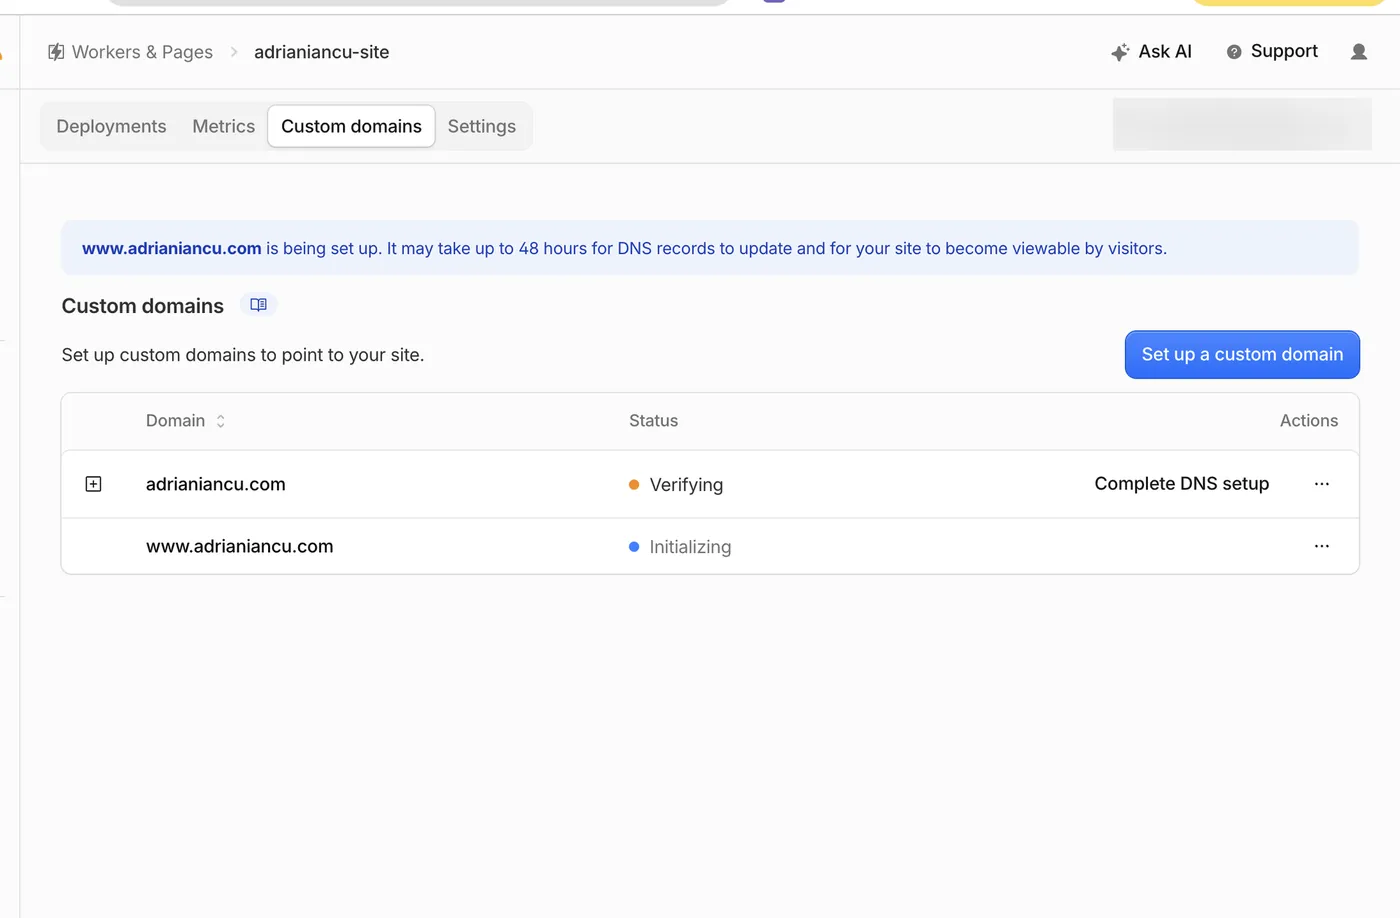Click the Custom domains section heading
The image size is (1400, 918).
tap(143, 306)
